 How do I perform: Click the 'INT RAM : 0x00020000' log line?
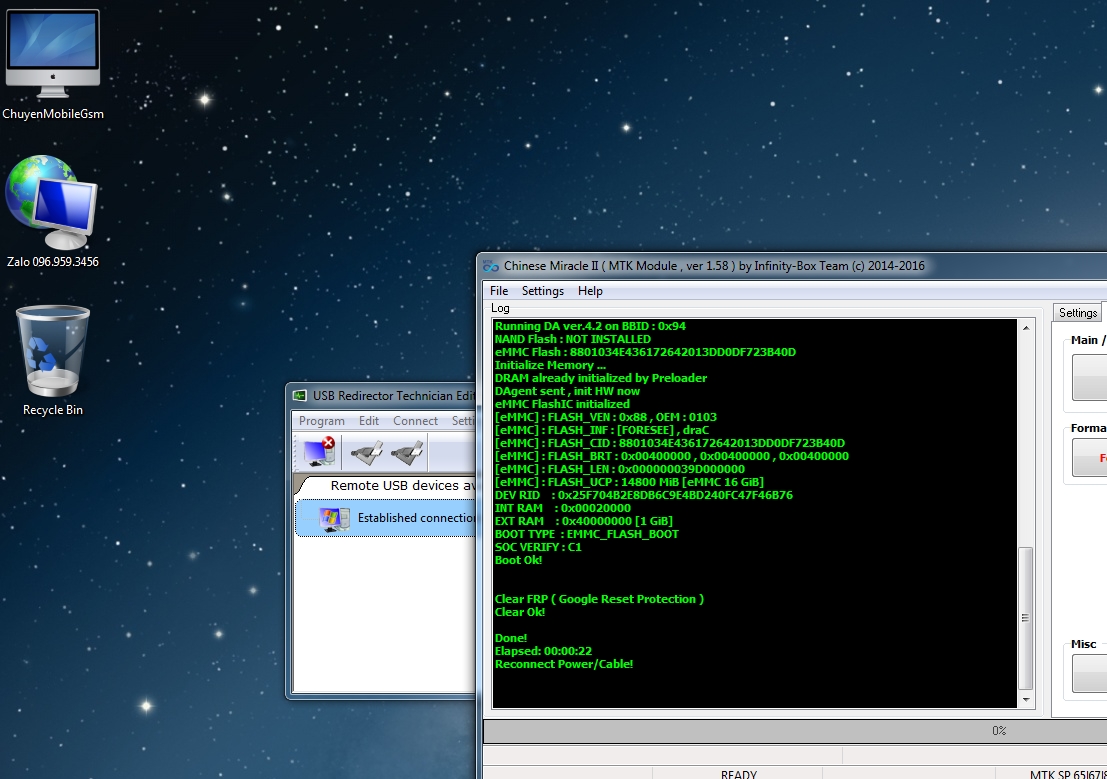tap(563, 508)
